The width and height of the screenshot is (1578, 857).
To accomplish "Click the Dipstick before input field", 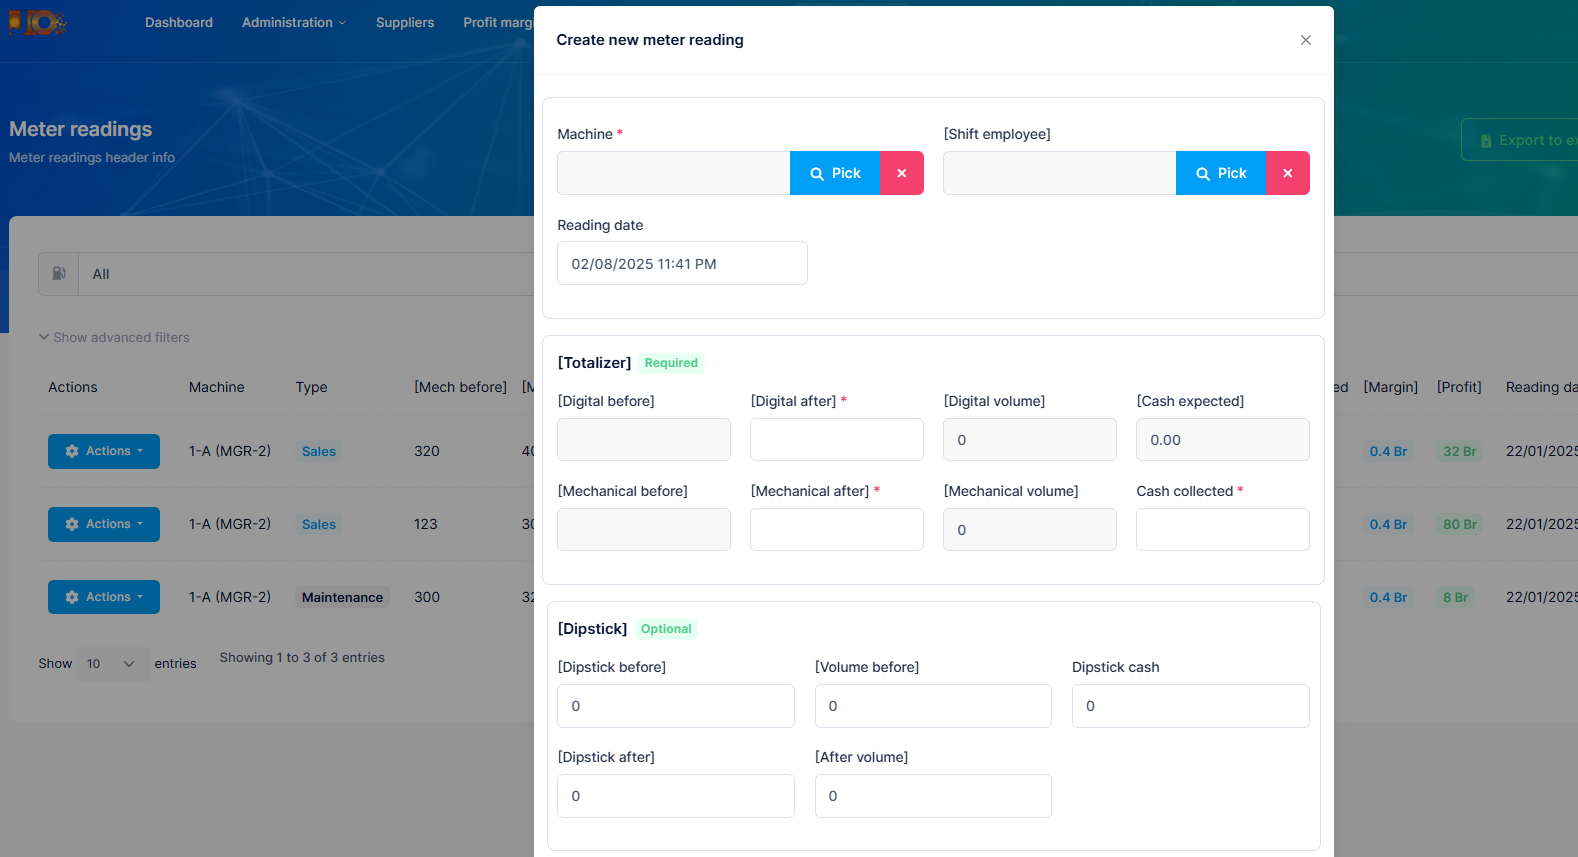I will (x=675, y=706).
